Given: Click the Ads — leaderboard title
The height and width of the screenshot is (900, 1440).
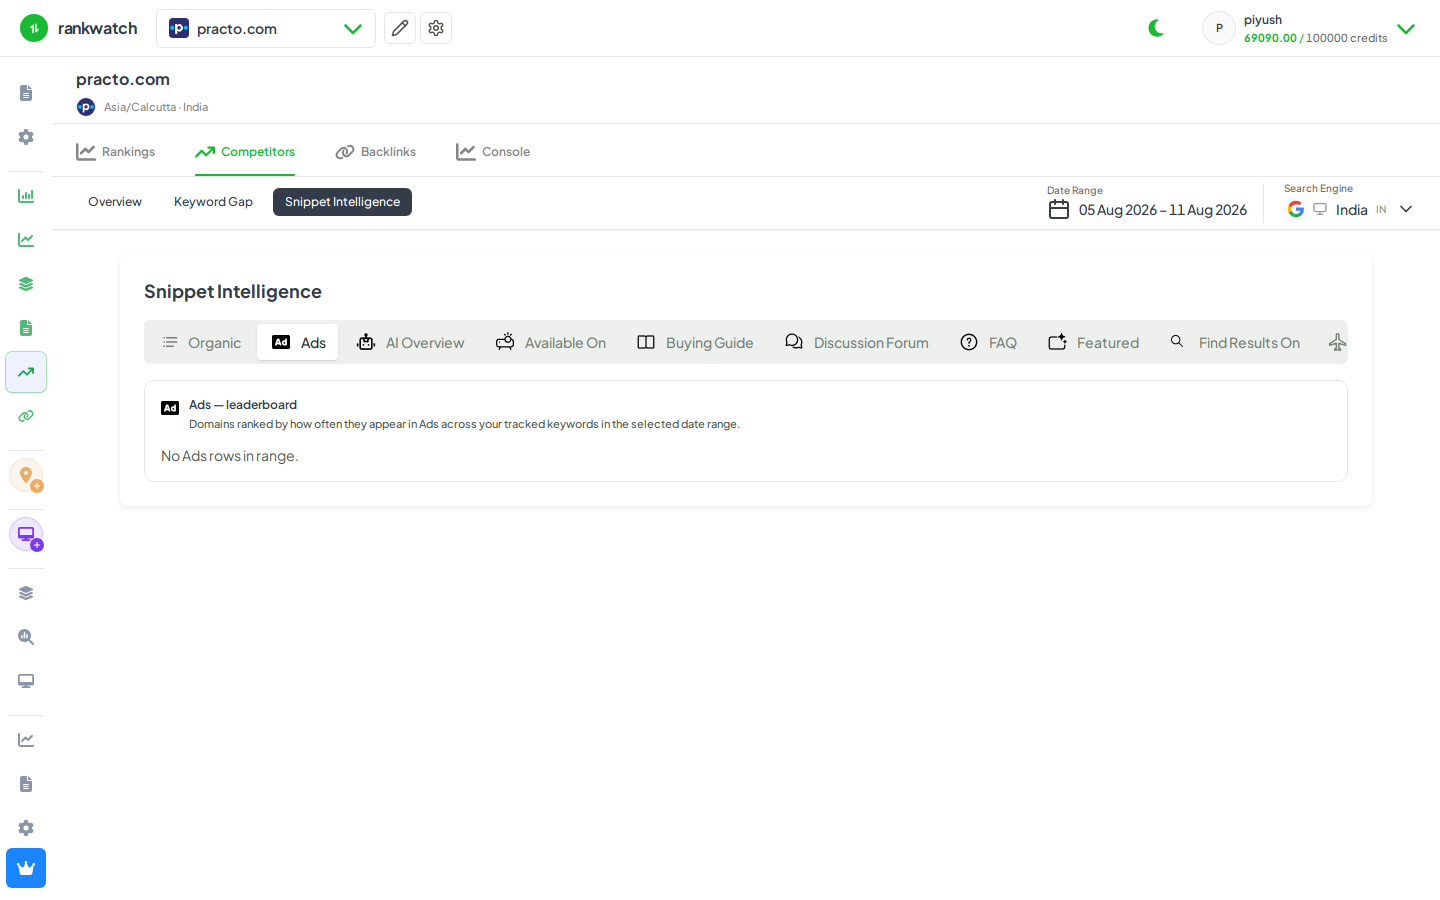Looking at the screenshot, I should 243,405.
